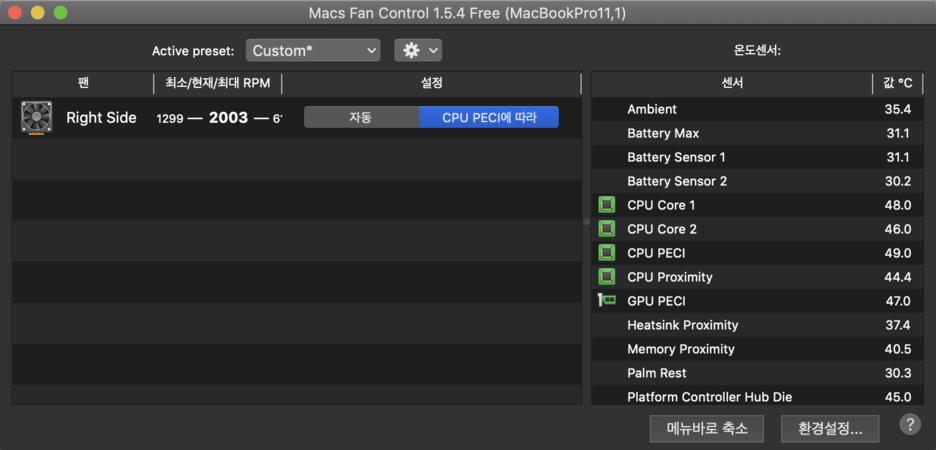Click the CPU Core 2 value 46.0

click(x=898, y=229)
